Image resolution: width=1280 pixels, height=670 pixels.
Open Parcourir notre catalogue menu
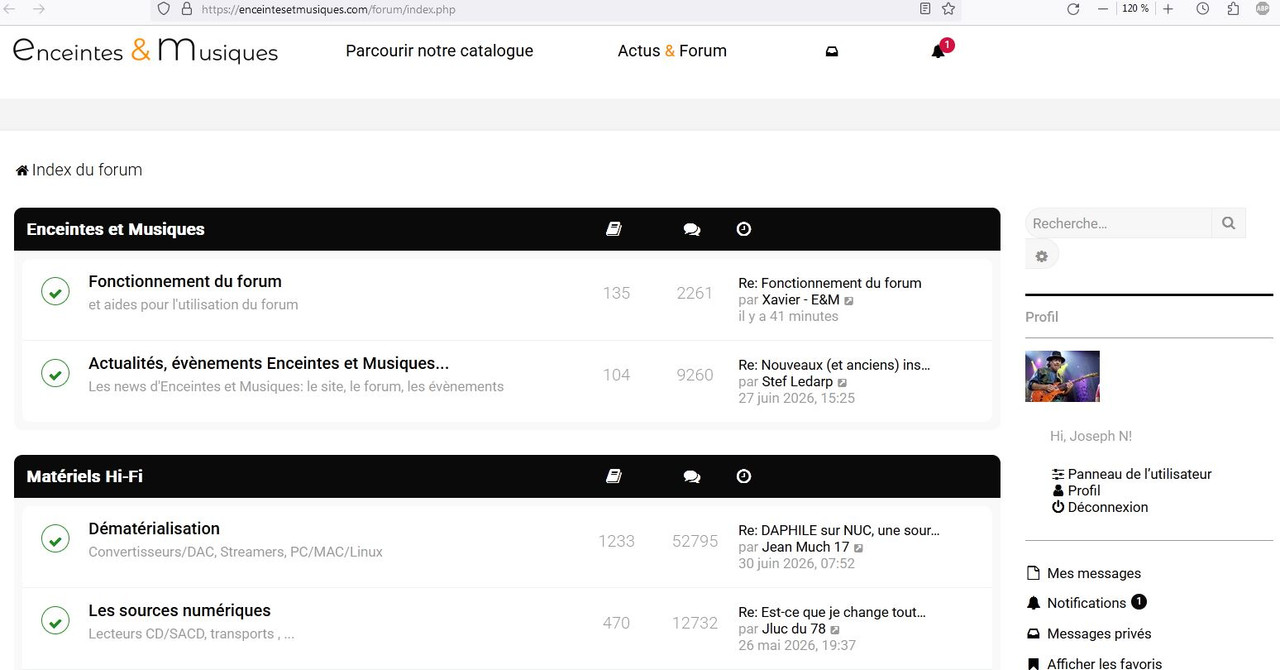click(x=439, y=51)
